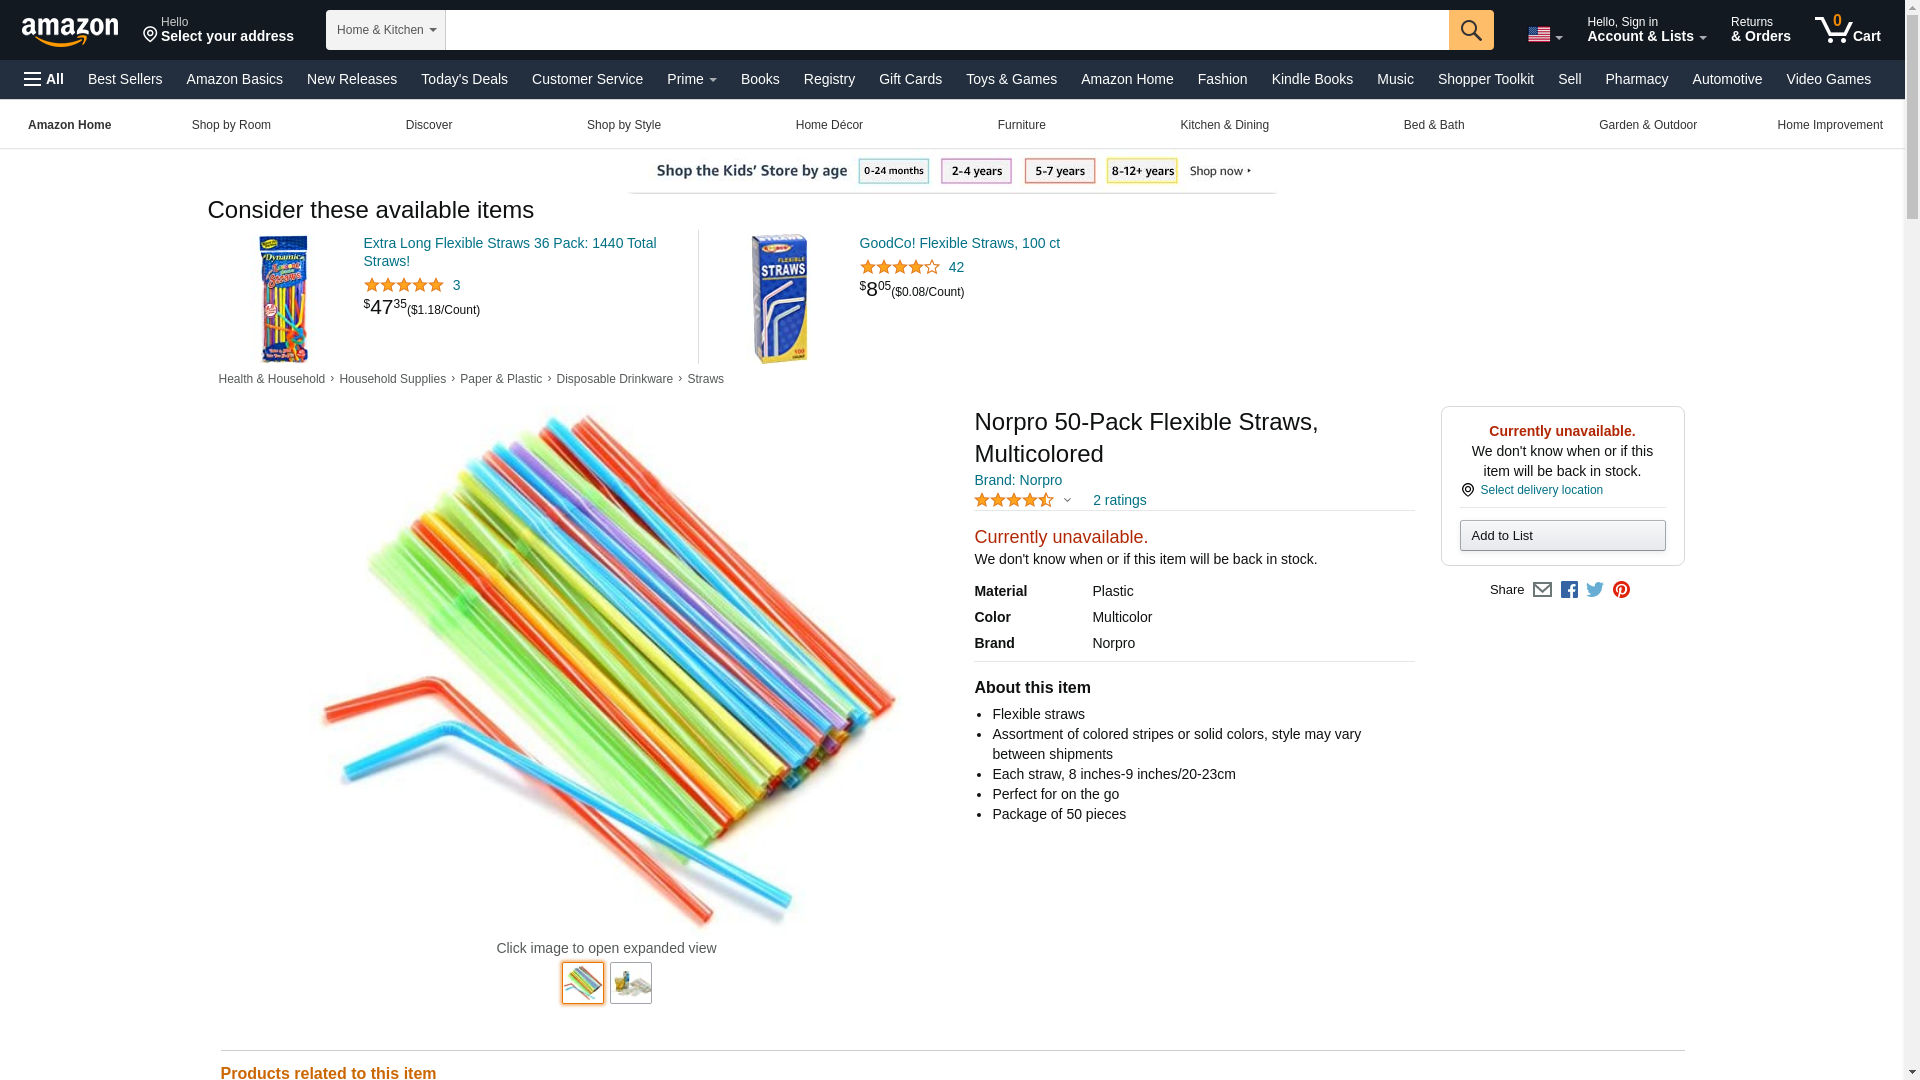1920x1080 pixels.
Task: Open the All hamburger menu
Action: click(x=44, y=79)
